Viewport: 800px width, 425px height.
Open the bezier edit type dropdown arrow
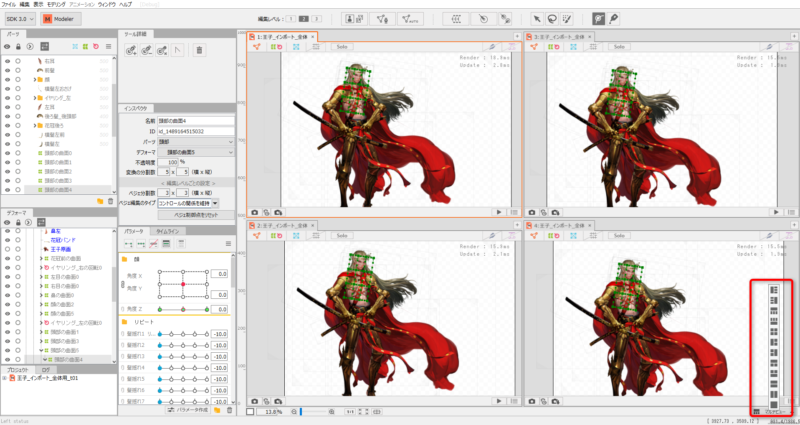215,203
